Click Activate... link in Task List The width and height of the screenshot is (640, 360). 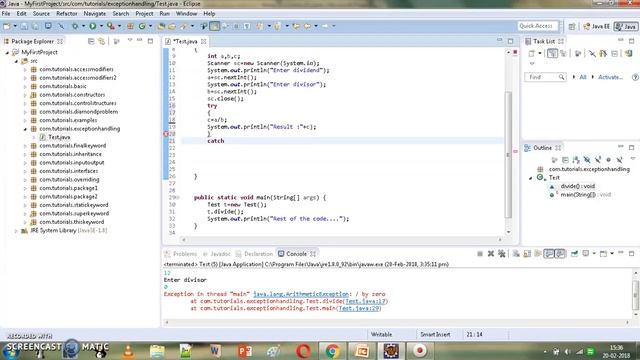pyautogui.click(x=610, y=77)
